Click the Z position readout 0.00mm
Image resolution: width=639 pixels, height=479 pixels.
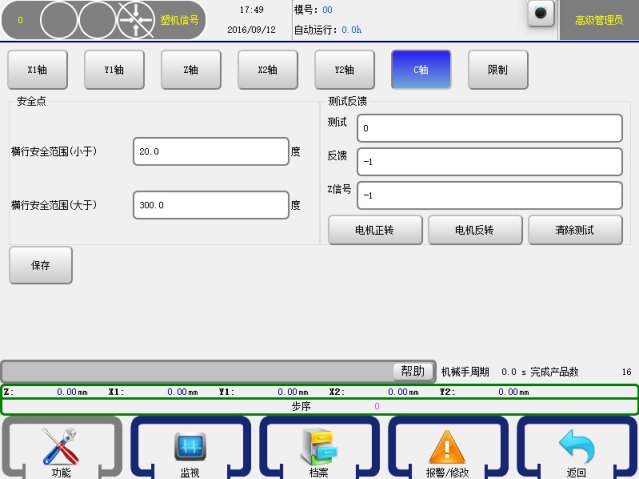(72, 392)
